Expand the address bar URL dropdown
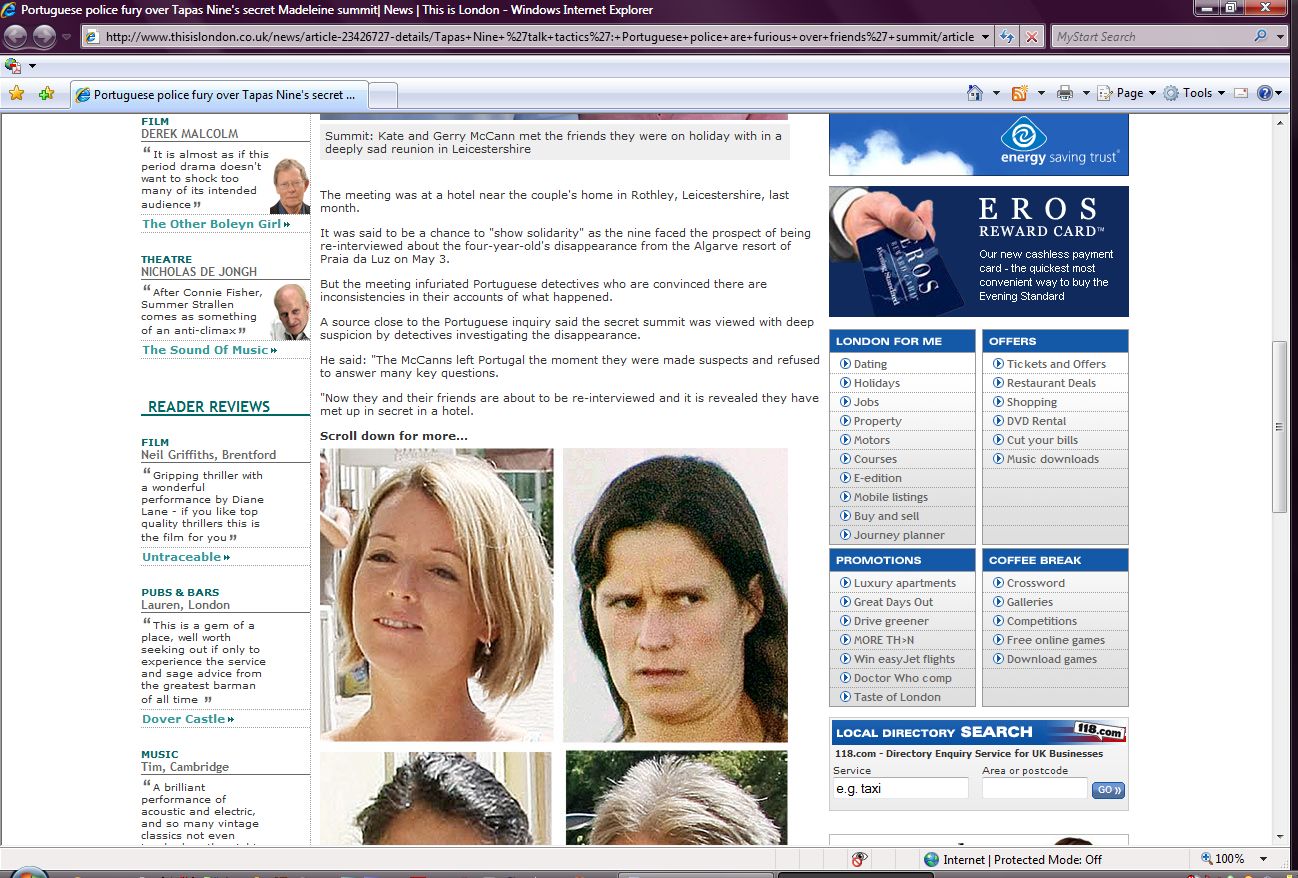 [x=985, y=37]
